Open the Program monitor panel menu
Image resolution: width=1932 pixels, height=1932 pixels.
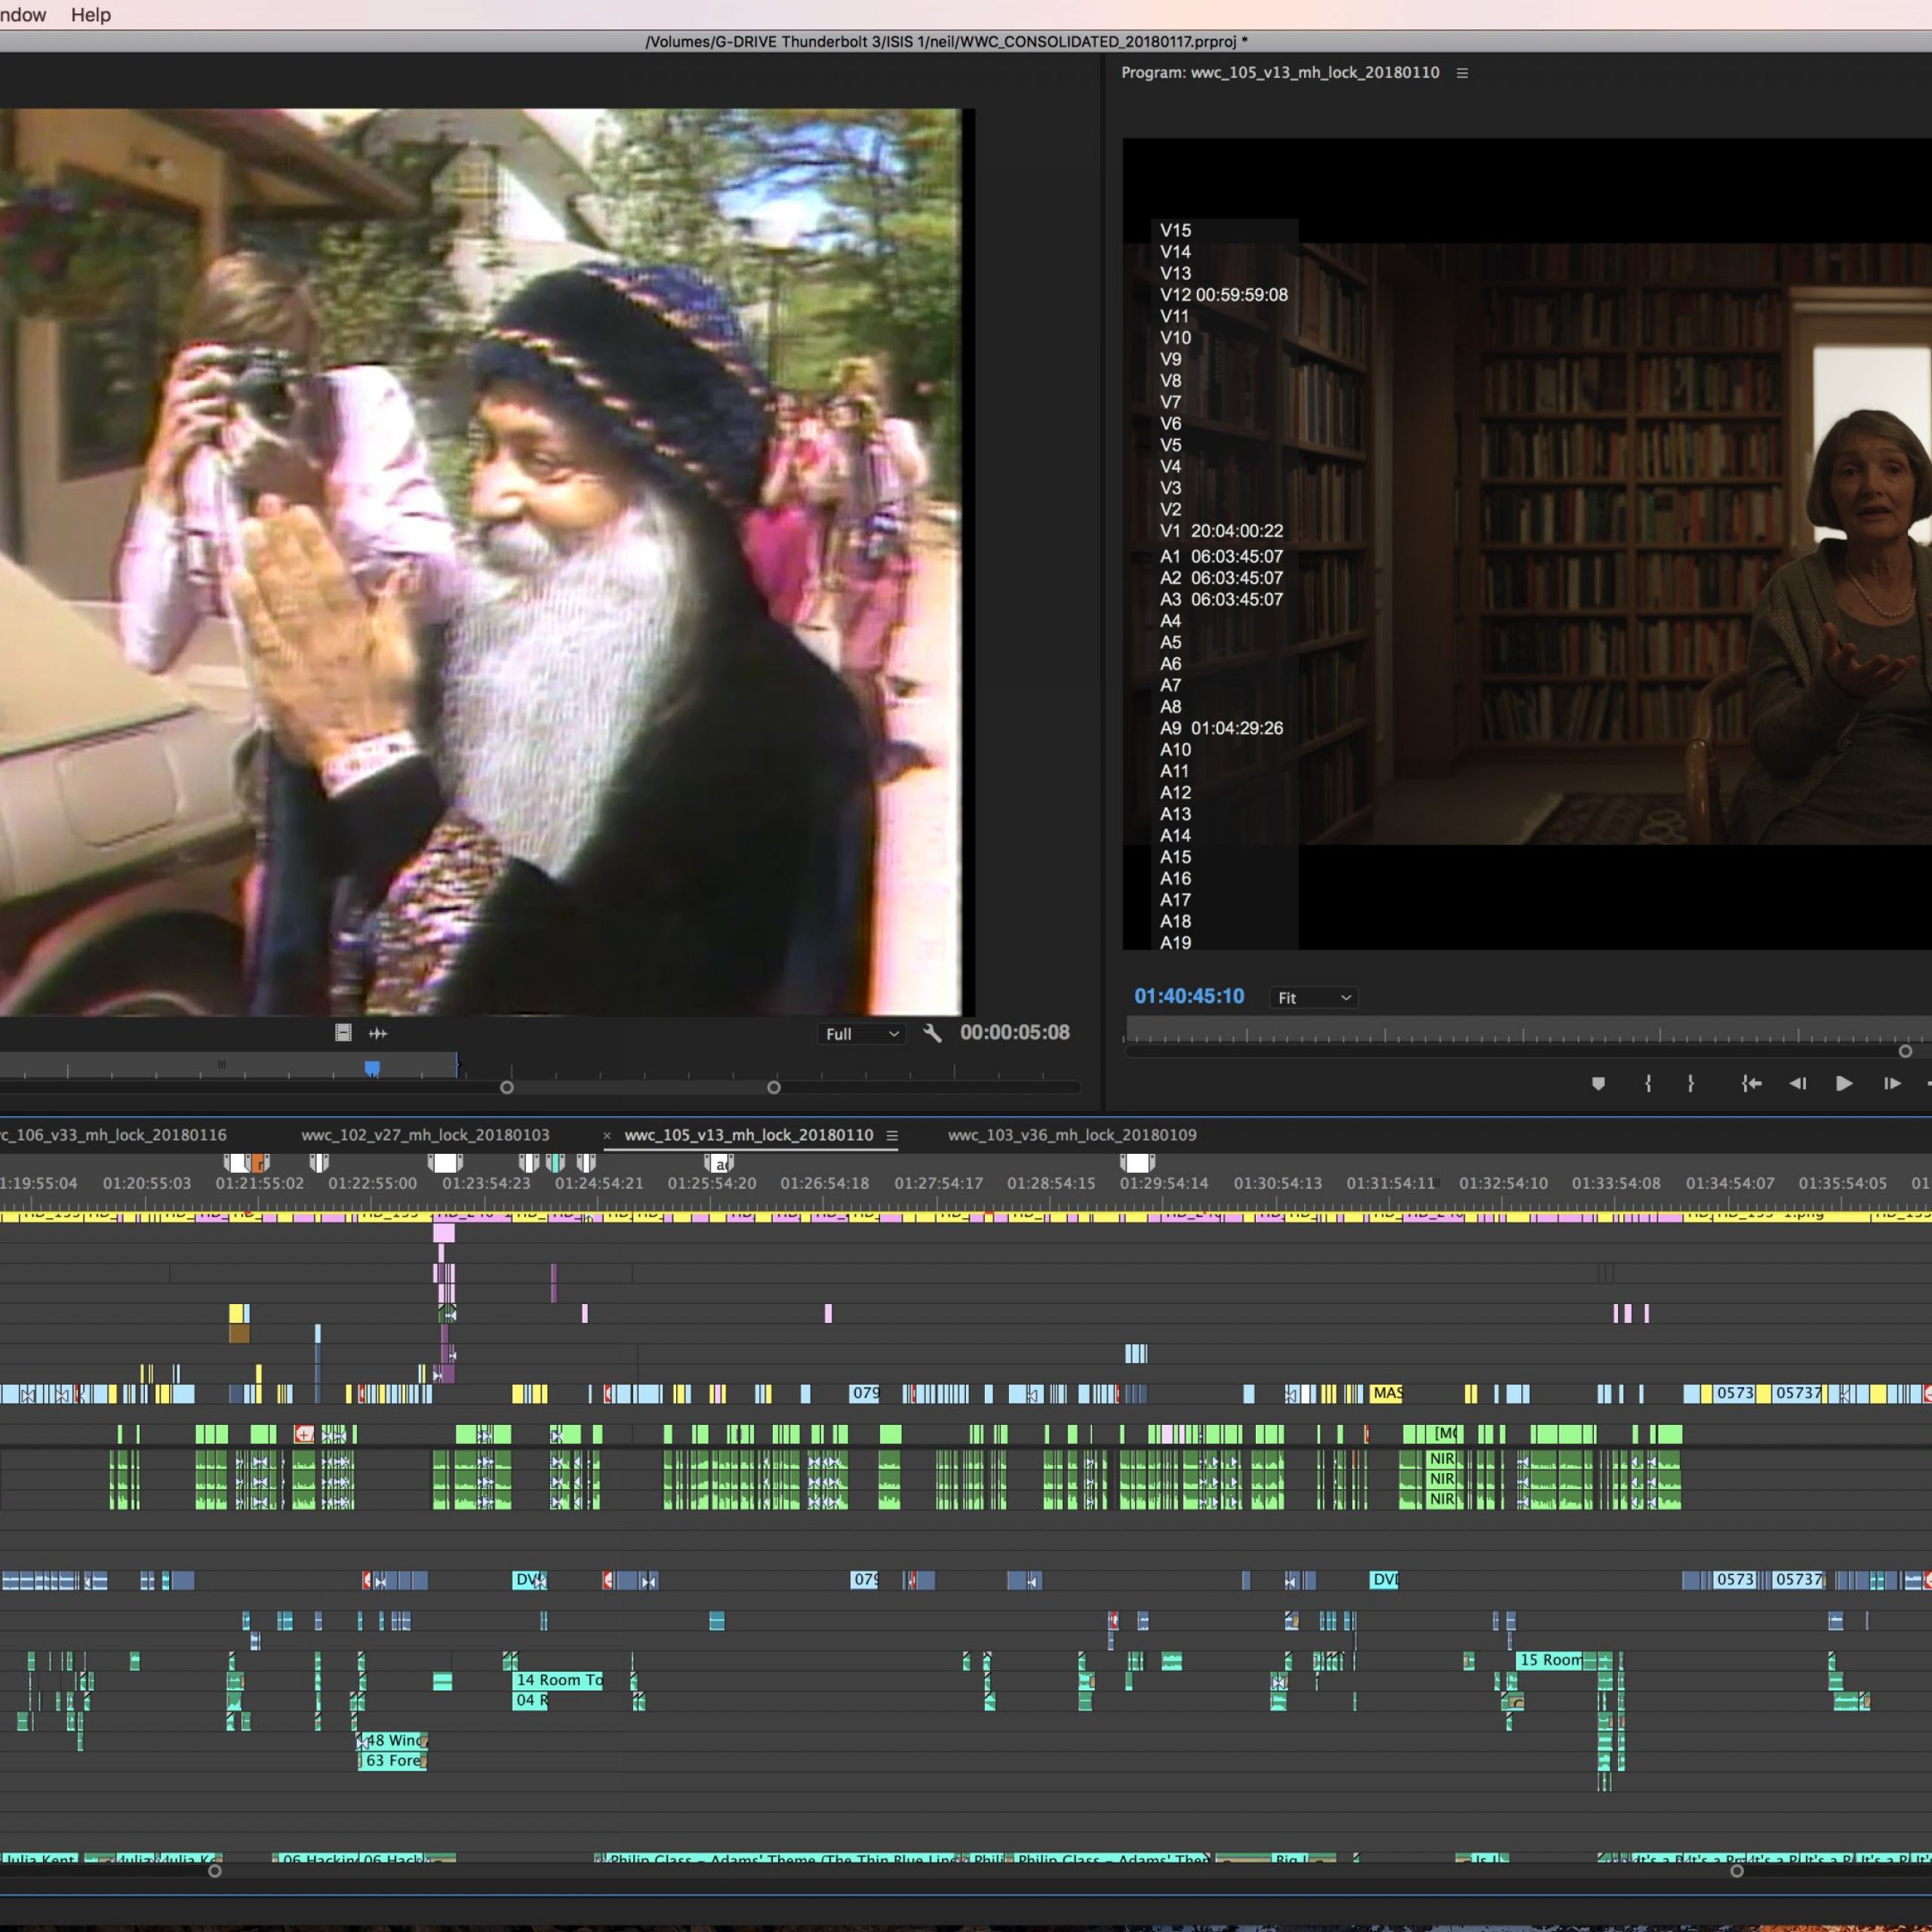(1462, 73)
